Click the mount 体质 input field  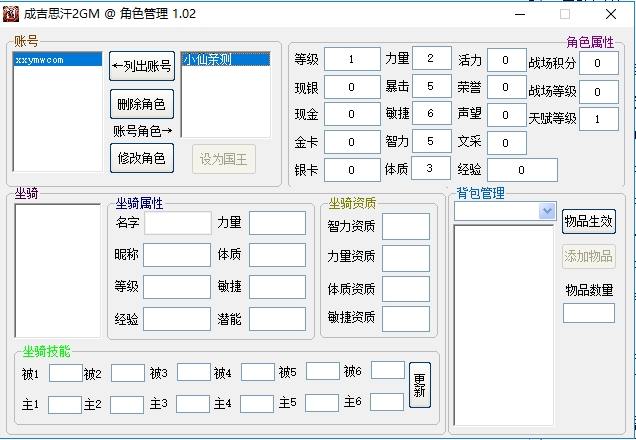pyautogui.click(x=277, y=255)
